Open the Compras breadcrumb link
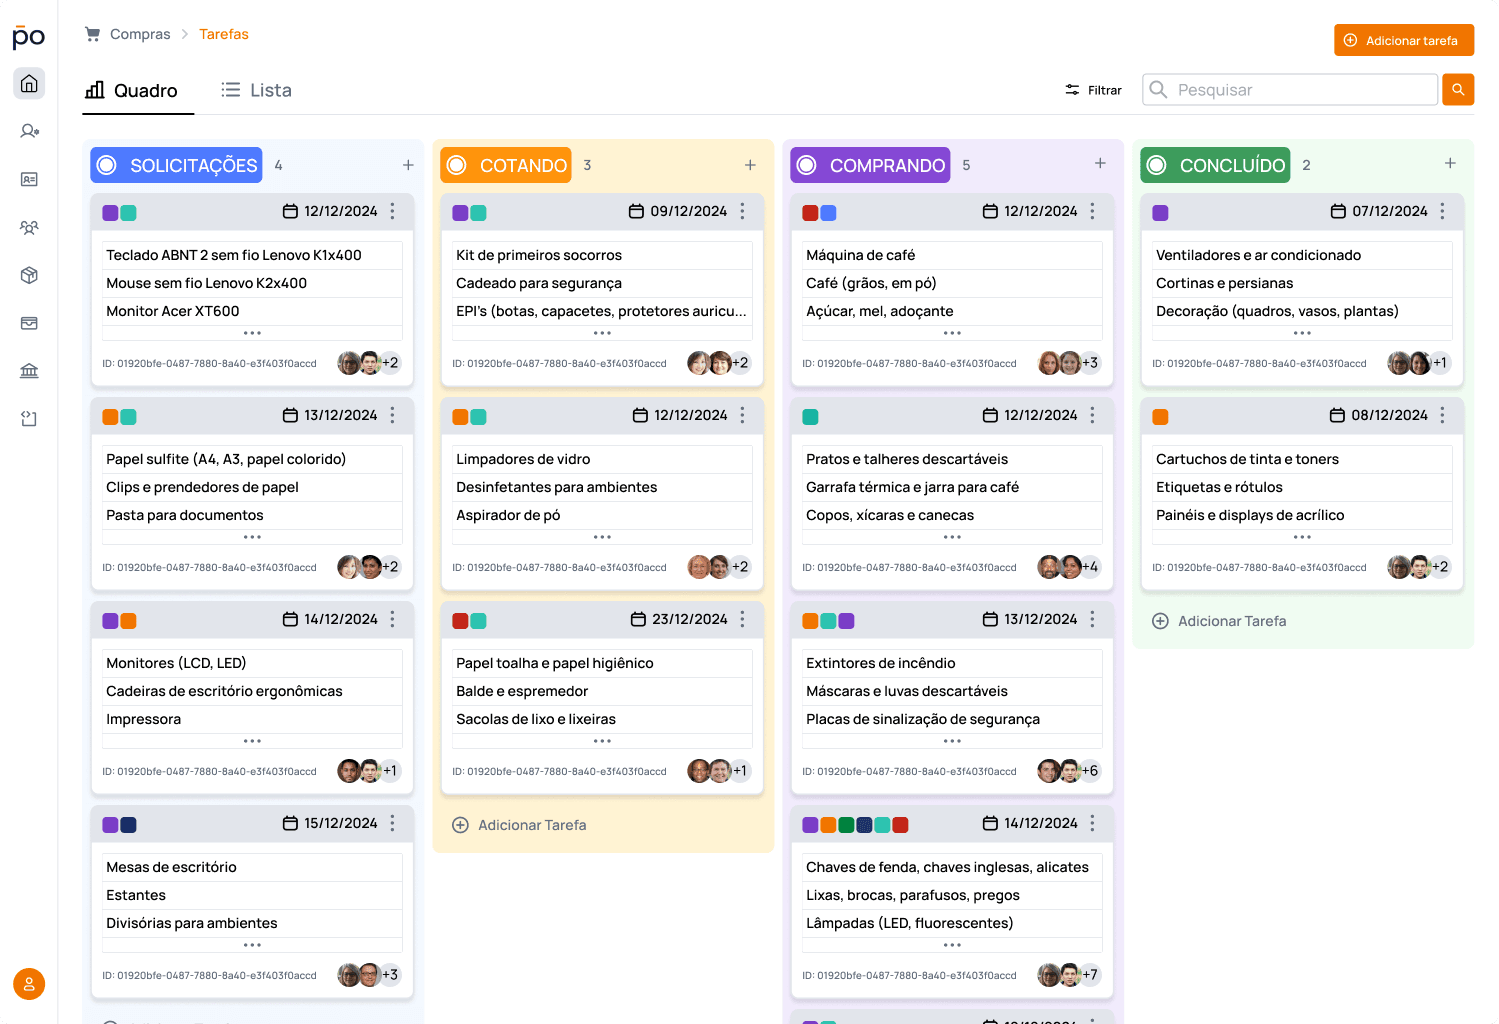The width and height of the screenshot is (1499, 1024). 140,33
